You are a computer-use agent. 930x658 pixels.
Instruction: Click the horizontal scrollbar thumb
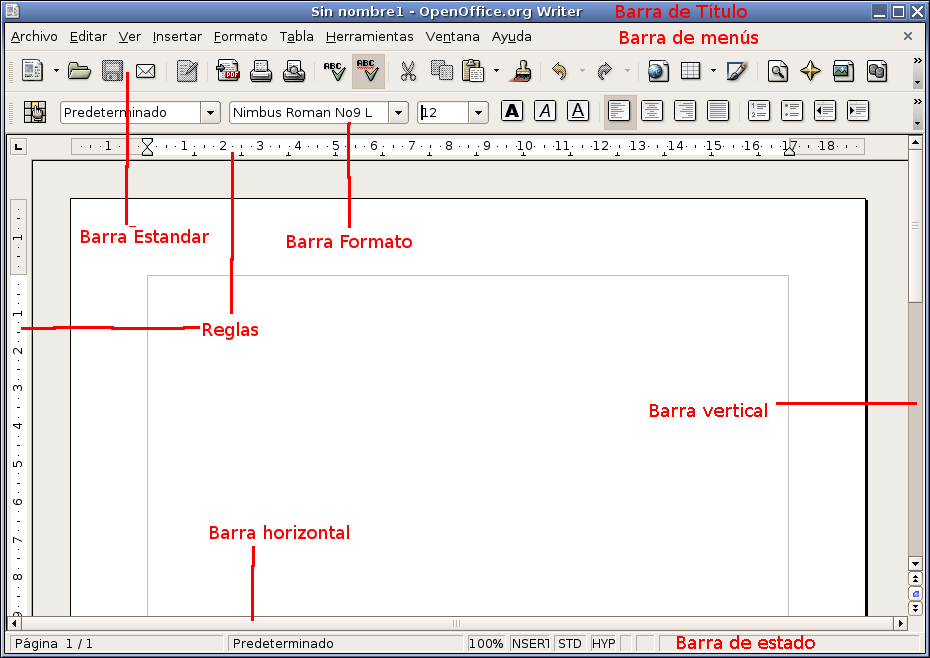[x=457, y=623]
